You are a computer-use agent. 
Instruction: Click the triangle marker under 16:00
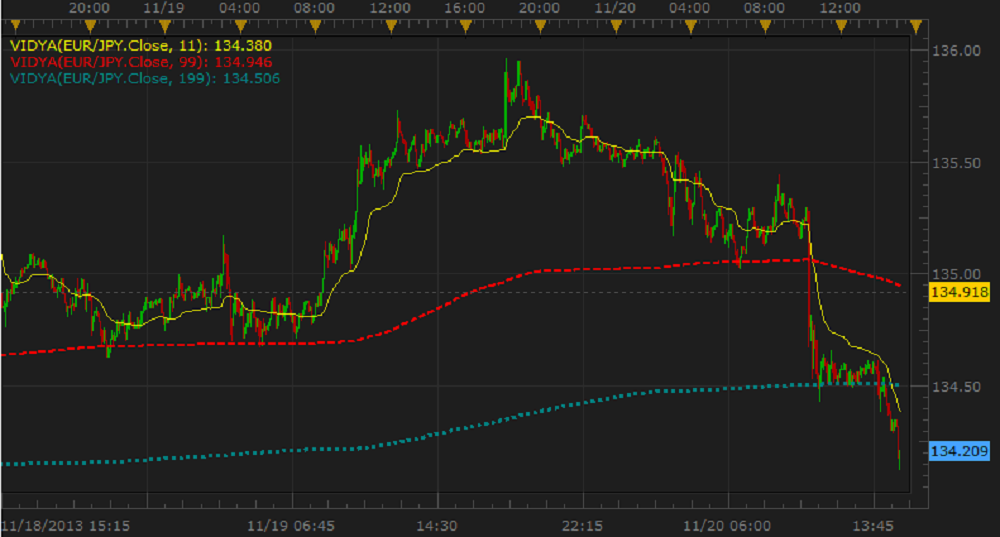464,23
